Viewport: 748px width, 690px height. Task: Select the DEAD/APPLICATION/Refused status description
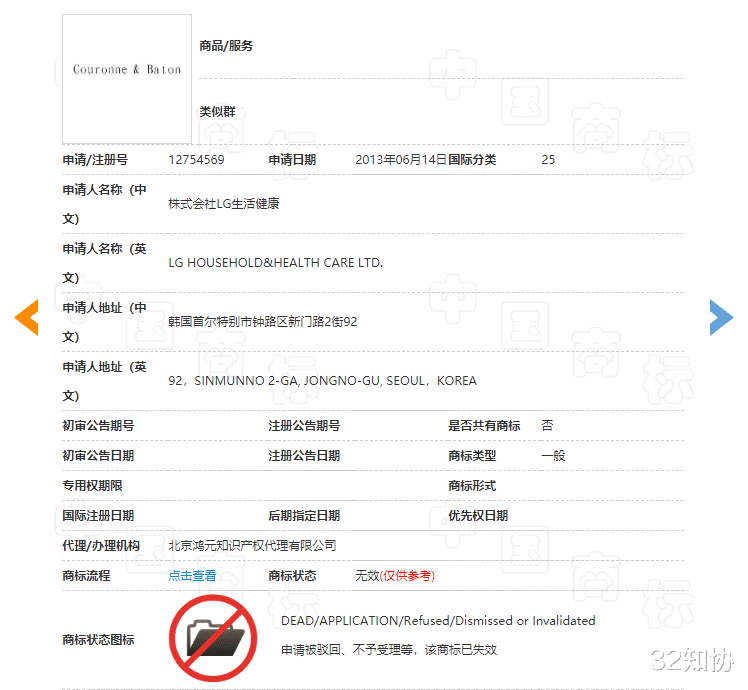pyautogui.click(x=438, y=621)
